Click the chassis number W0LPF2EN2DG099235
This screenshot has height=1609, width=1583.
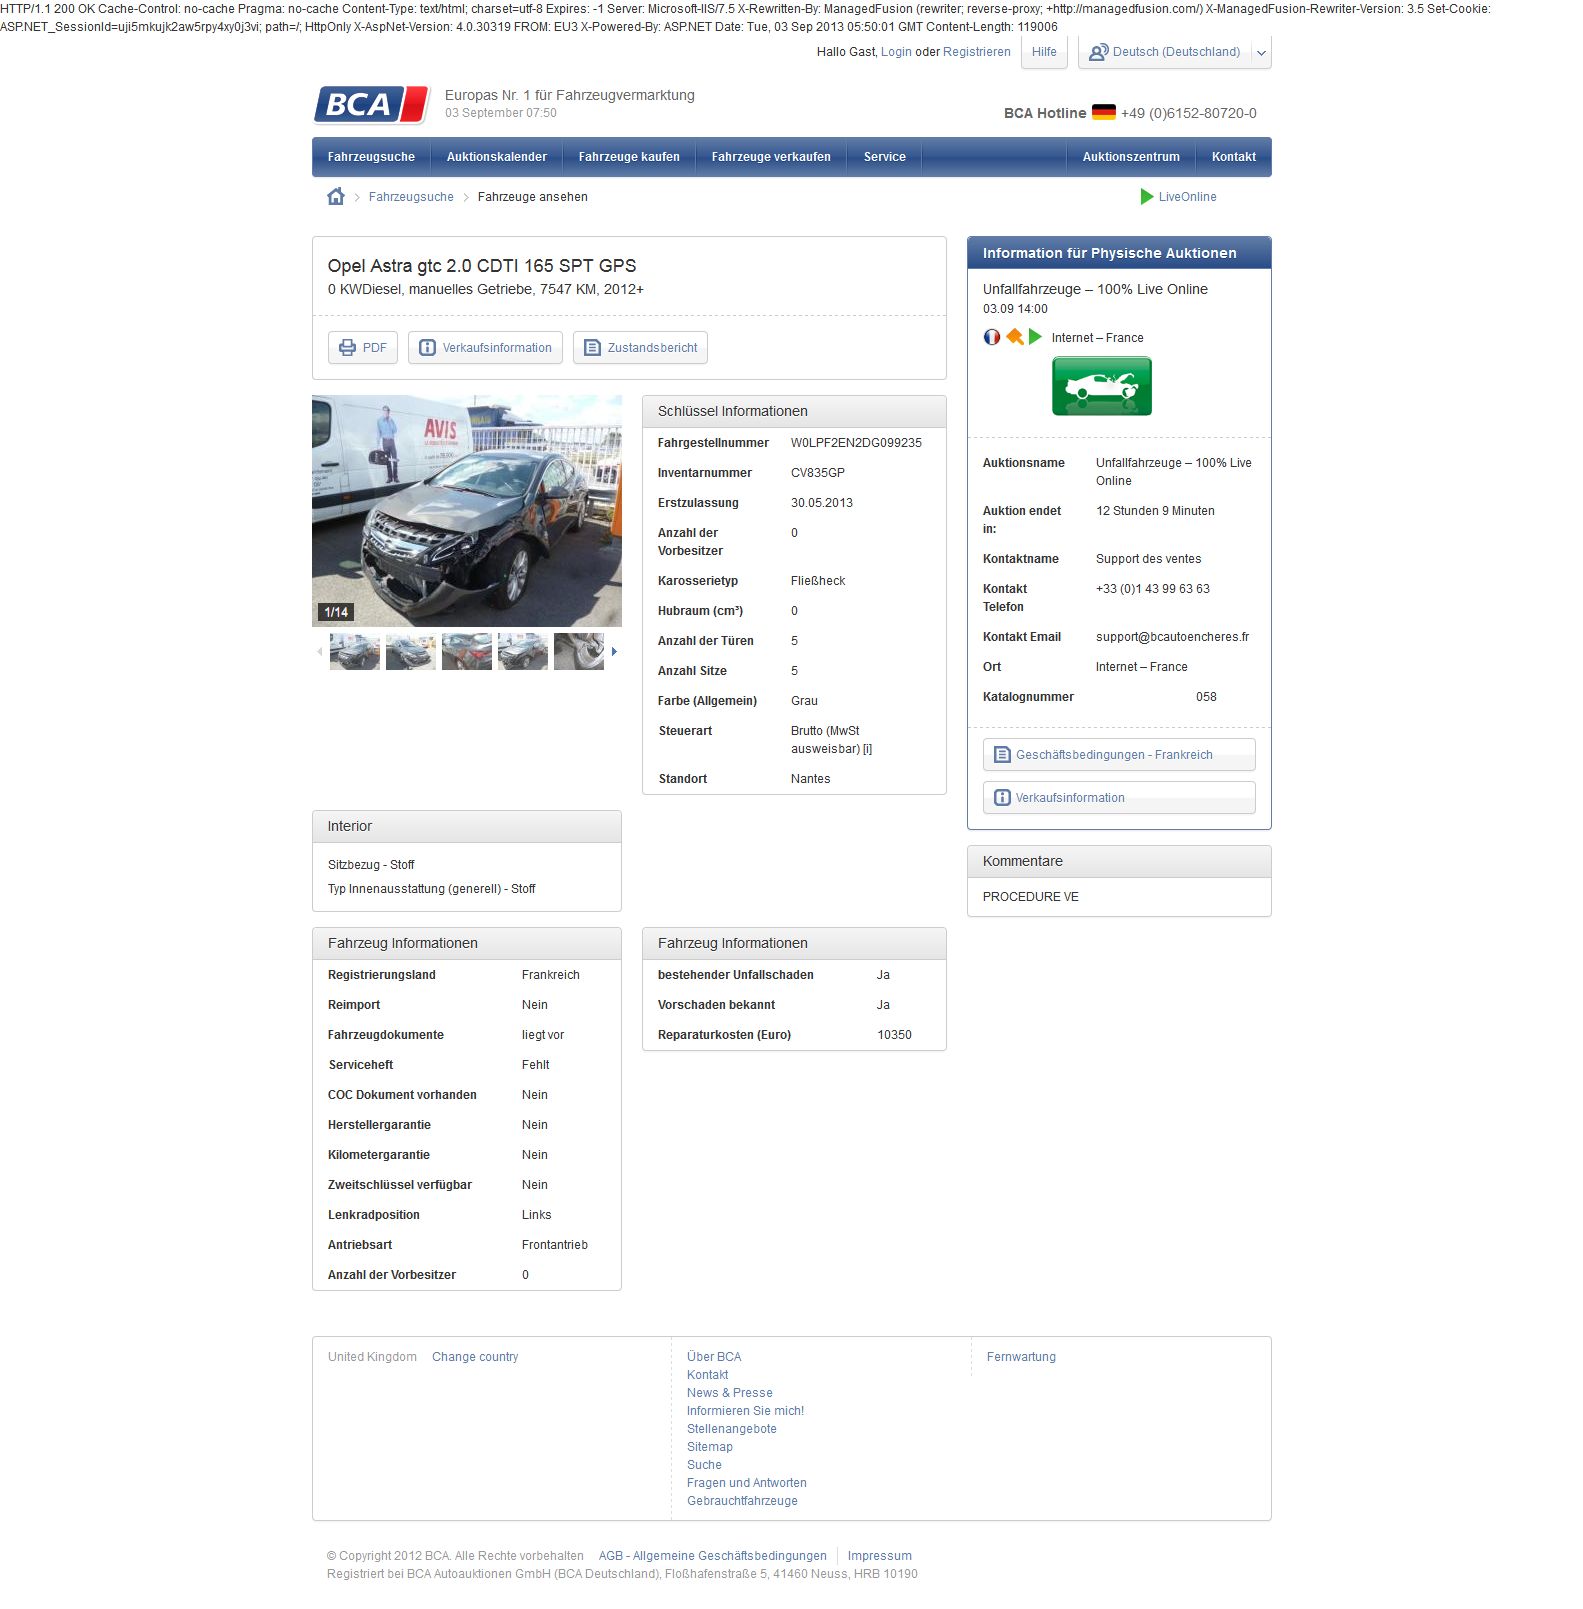[856, 443]
